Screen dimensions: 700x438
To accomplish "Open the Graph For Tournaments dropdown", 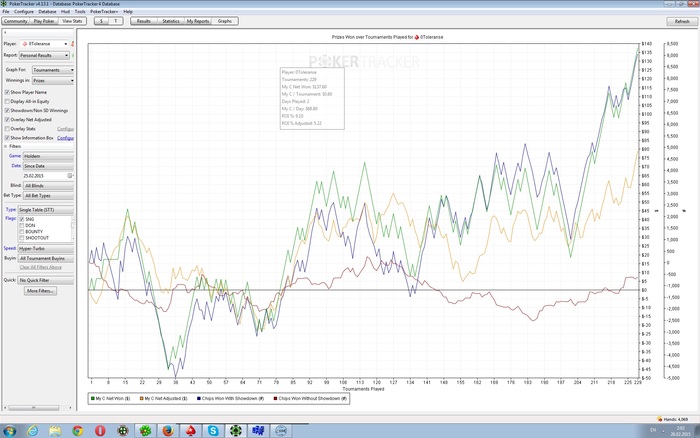I will [x=53, y=70].
